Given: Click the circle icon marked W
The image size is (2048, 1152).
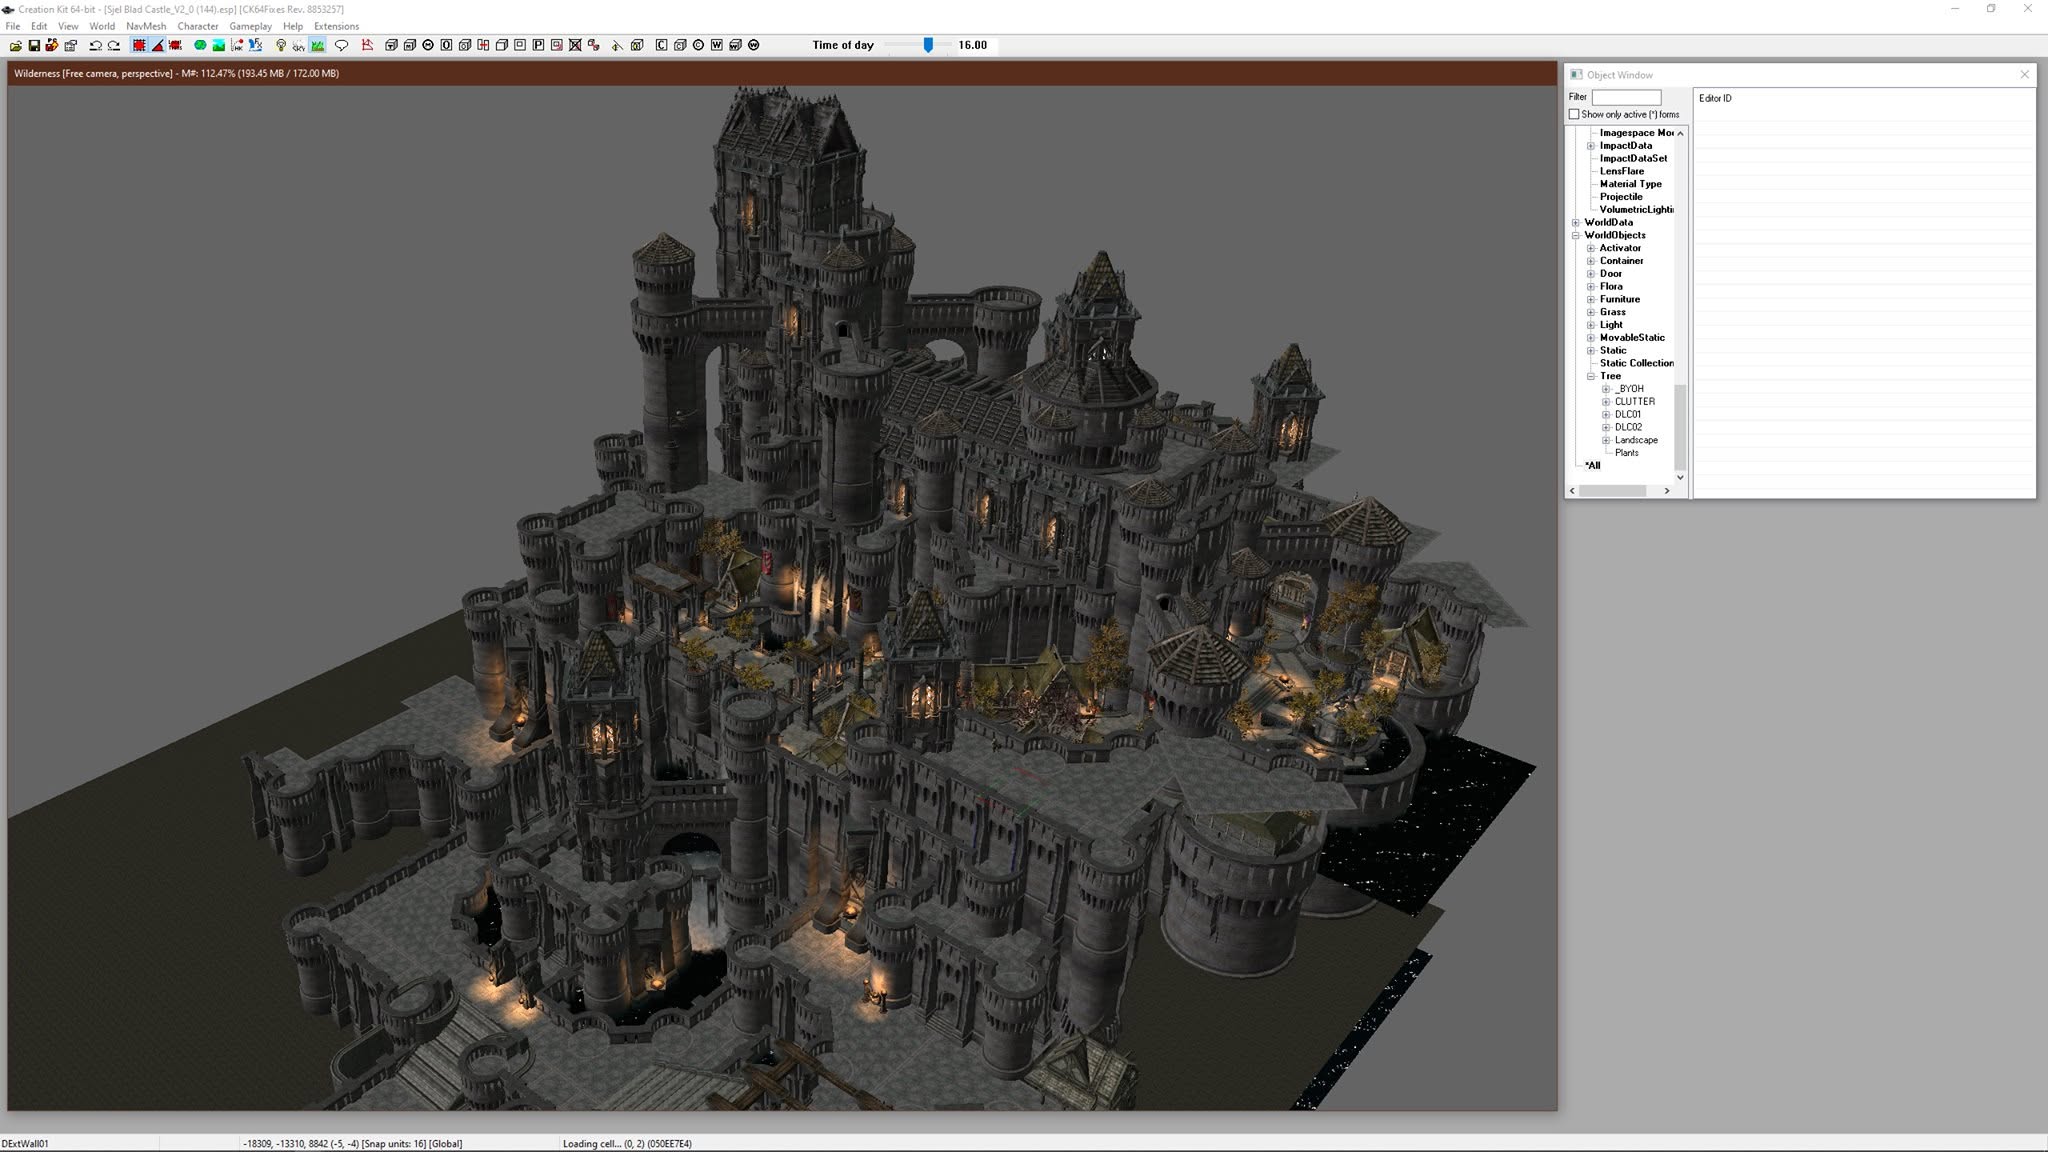Looking at the screenshot, I should click(x=754, y=45).
